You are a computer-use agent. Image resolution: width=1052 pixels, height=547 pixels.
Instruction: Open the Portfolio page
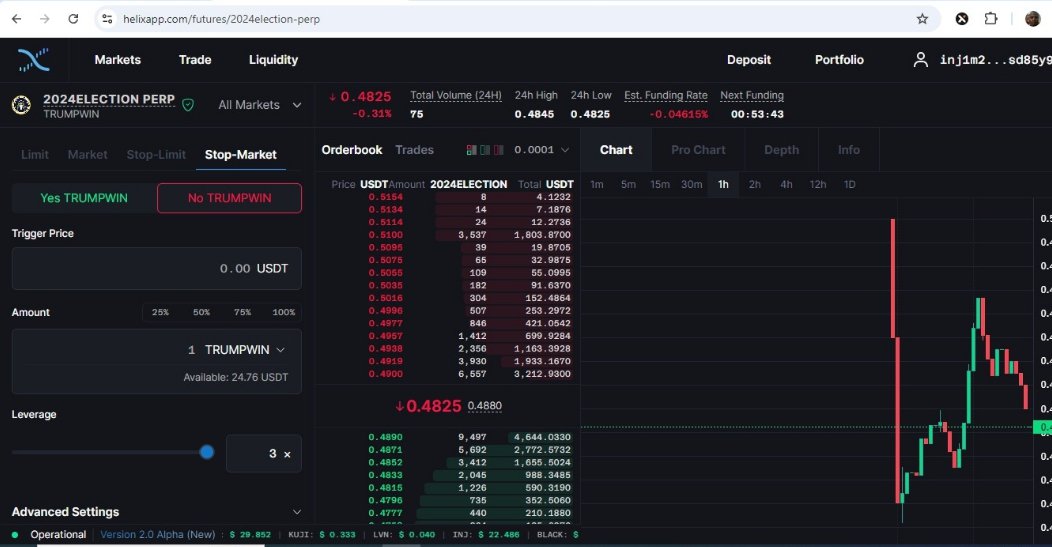coord(839,60)
